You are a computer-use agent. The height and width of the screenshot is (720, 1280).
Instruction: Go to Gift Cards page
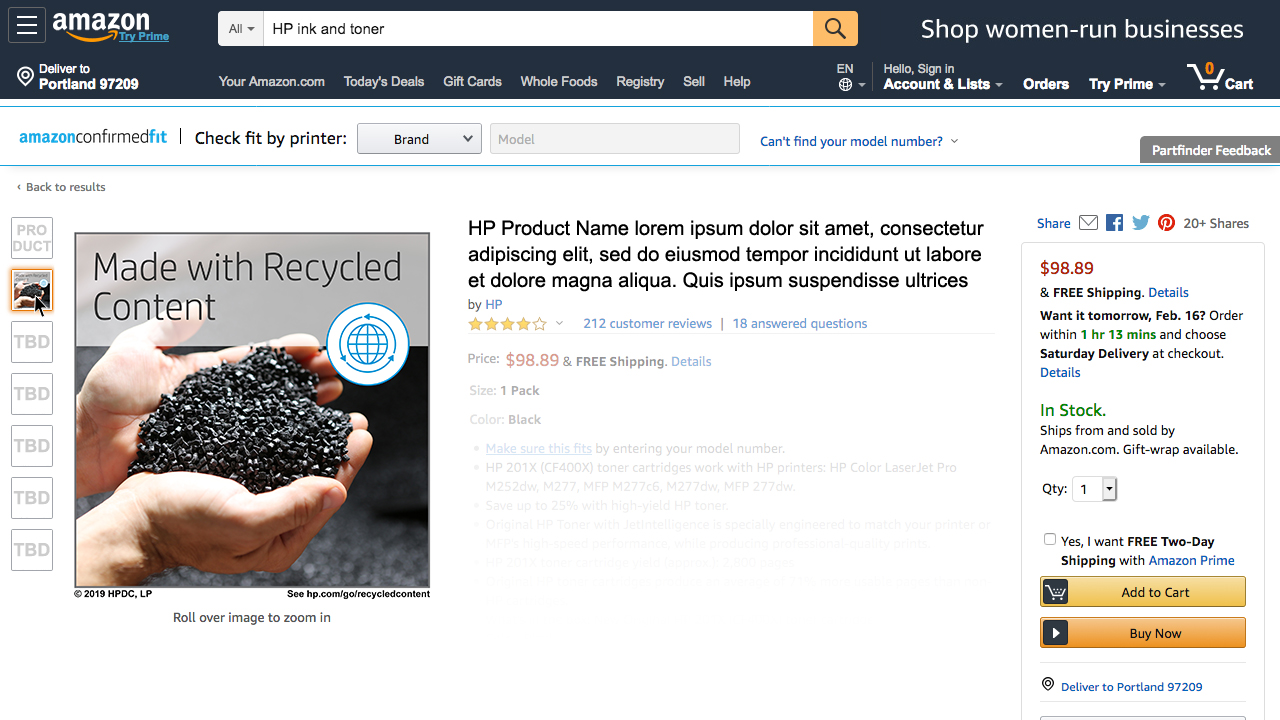472,82
